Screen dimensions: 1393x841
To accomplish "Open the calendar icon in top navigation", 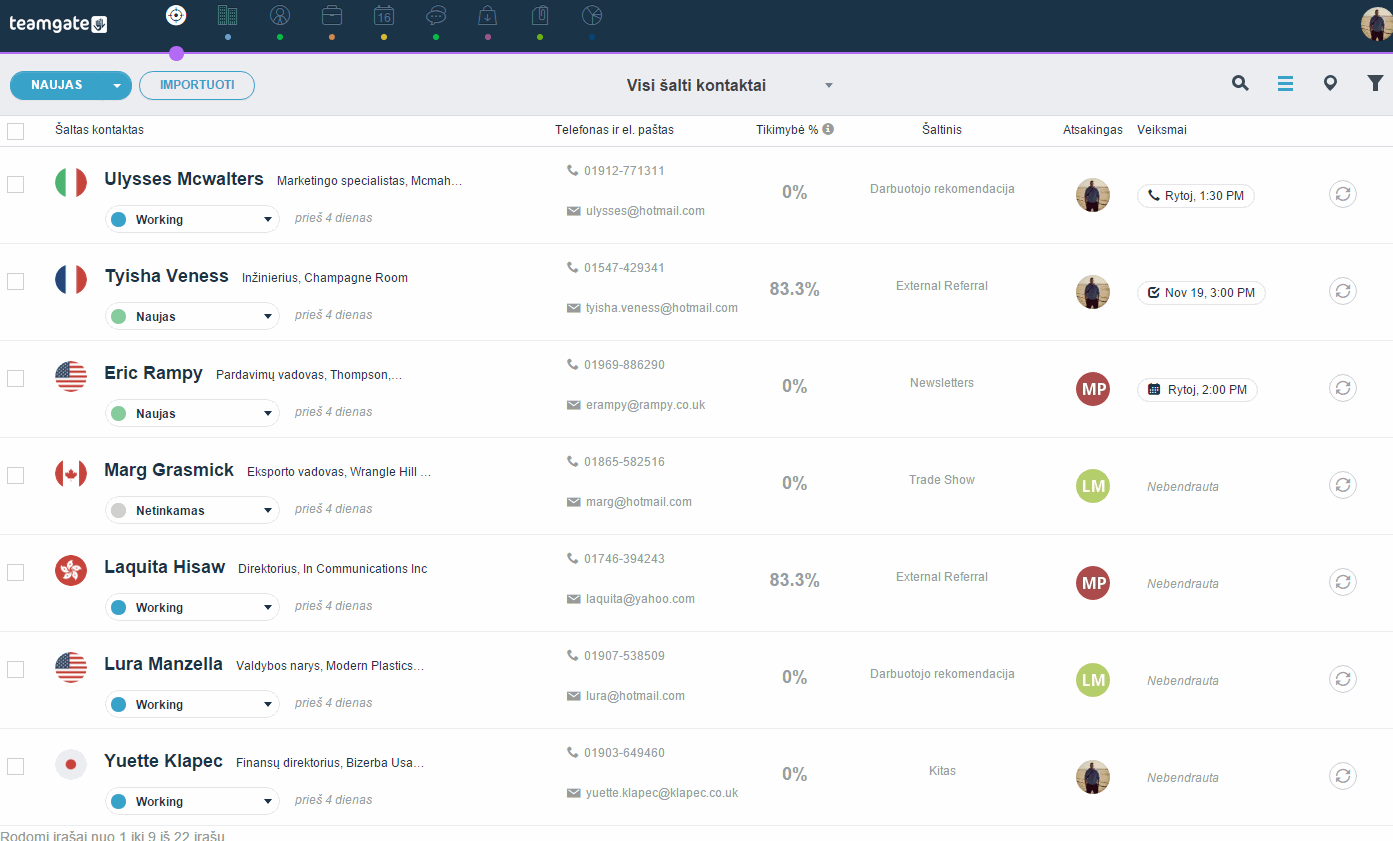I will [384, 15].
